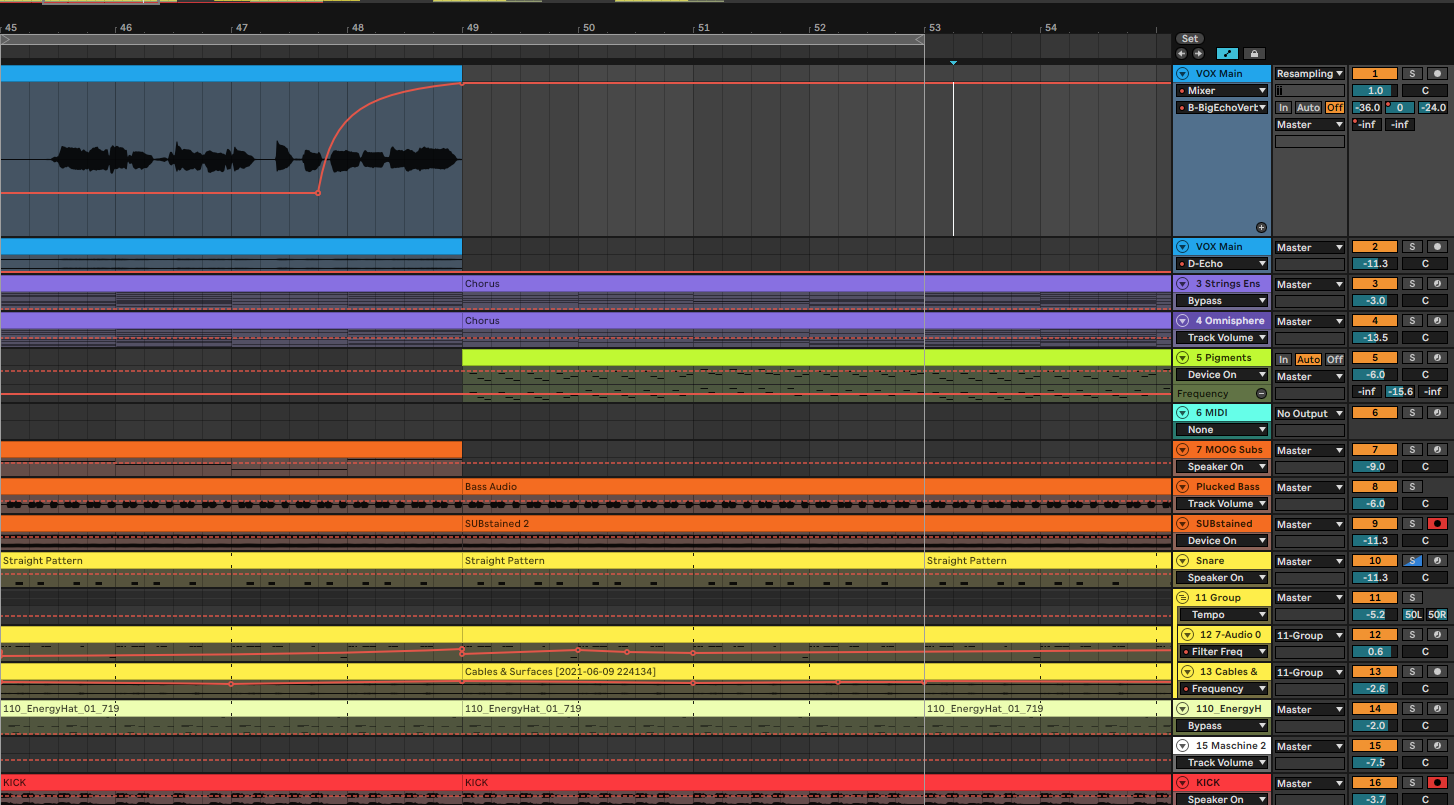Screen dimensions: 1454x805
Task: Jump to next locator arrow
Action: [x=1197, y=54]
